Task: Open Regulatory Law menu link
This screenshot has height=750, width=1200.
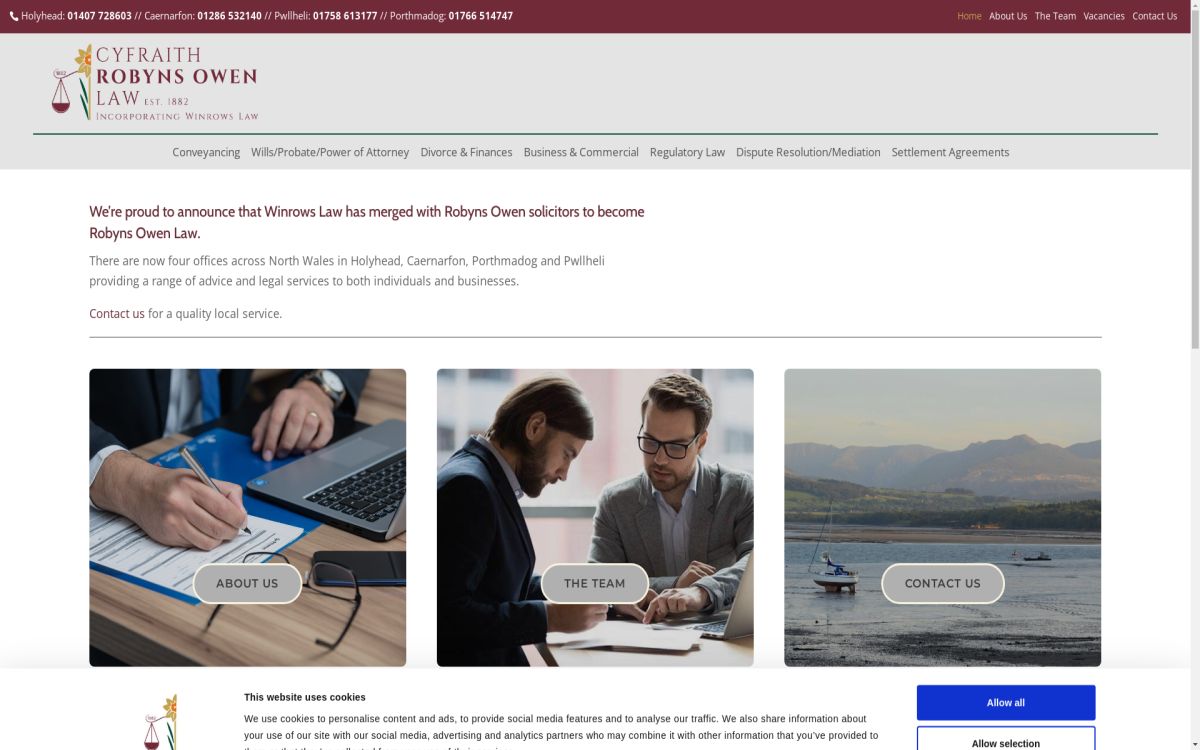Action: tap(687, 152)
